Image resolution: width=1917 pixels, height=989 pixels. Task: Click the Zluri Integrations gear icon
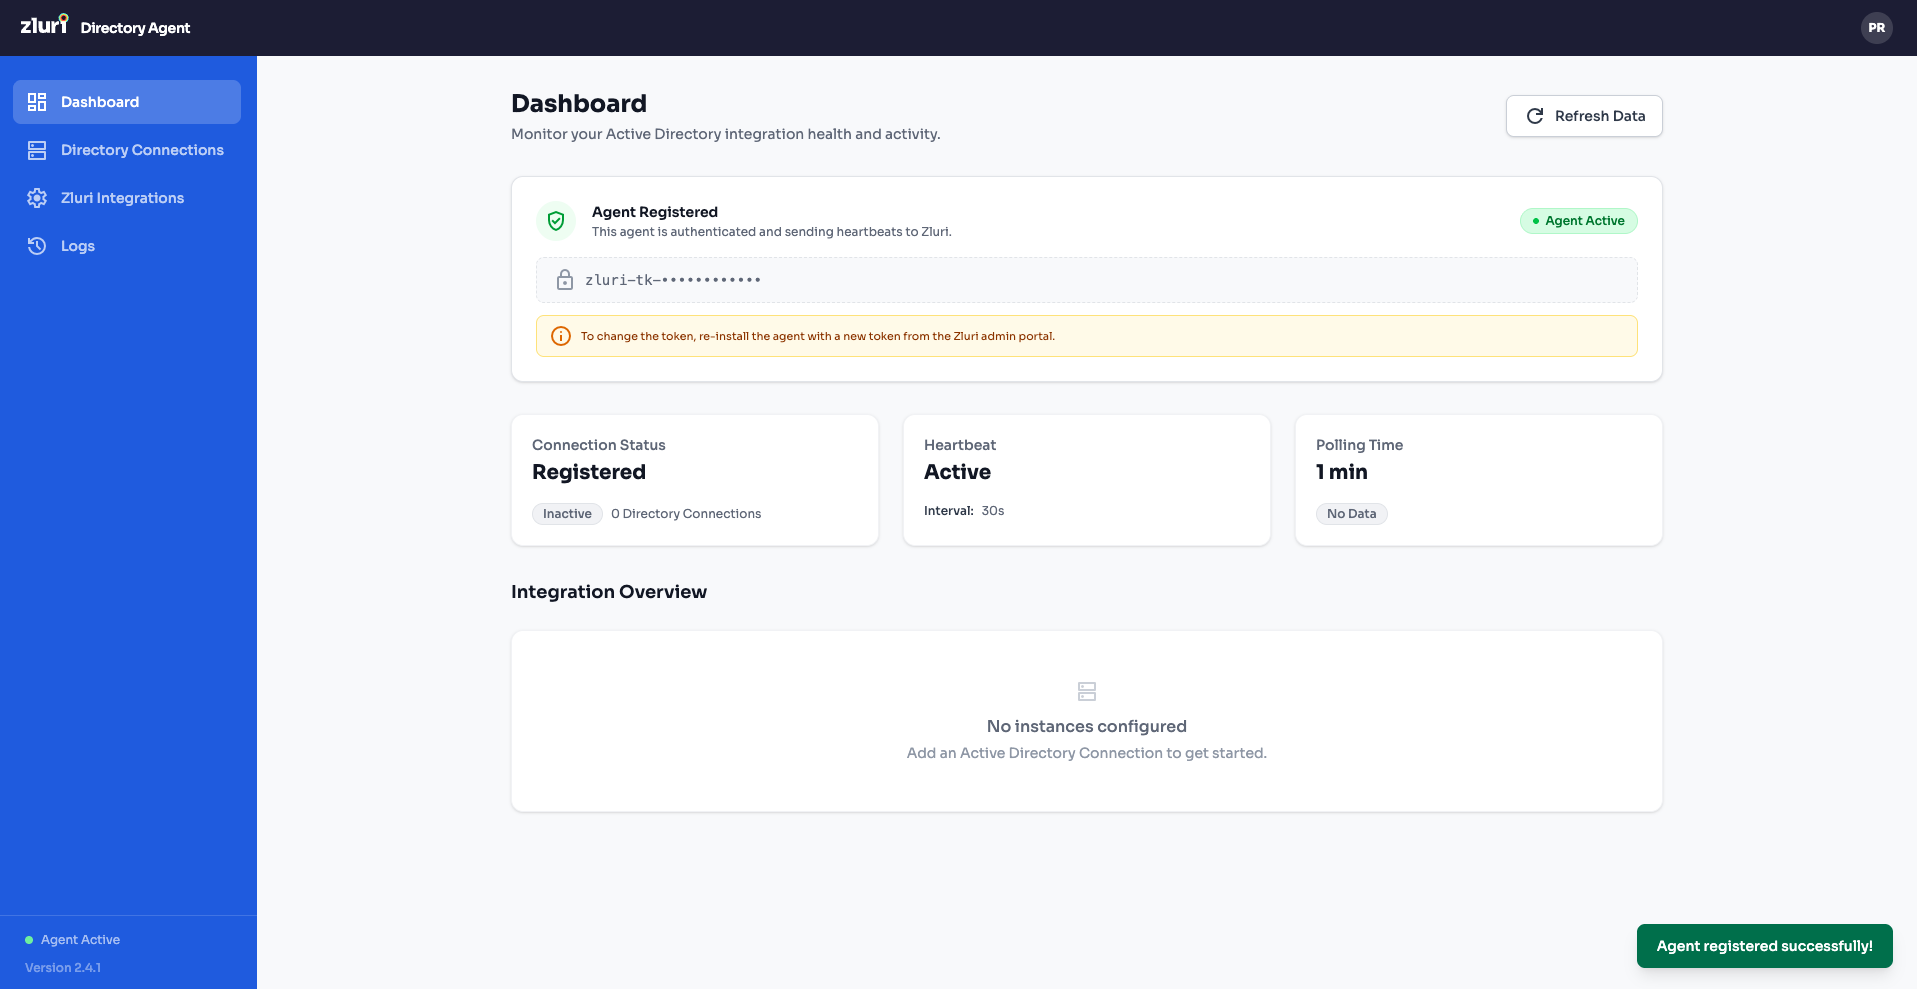coord(36,197)
